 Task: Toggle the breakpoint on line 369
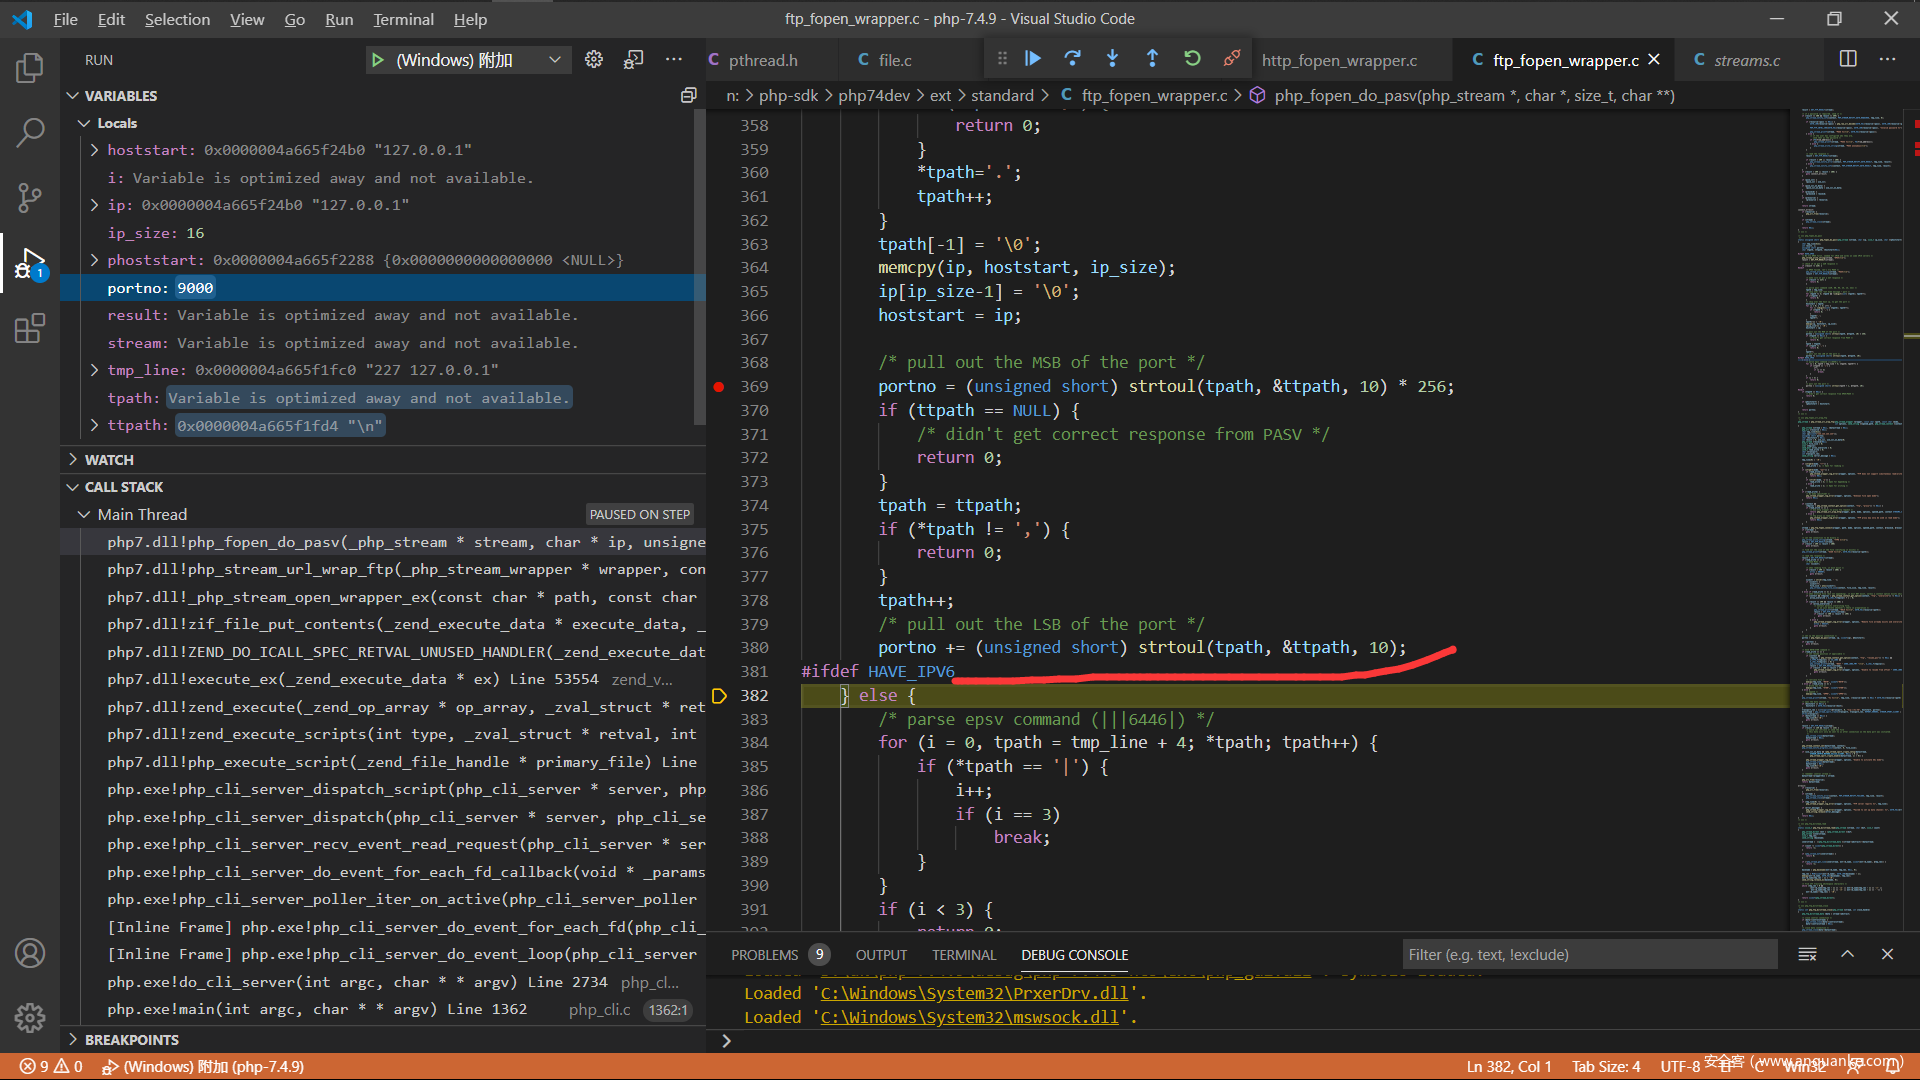[719, 387]
